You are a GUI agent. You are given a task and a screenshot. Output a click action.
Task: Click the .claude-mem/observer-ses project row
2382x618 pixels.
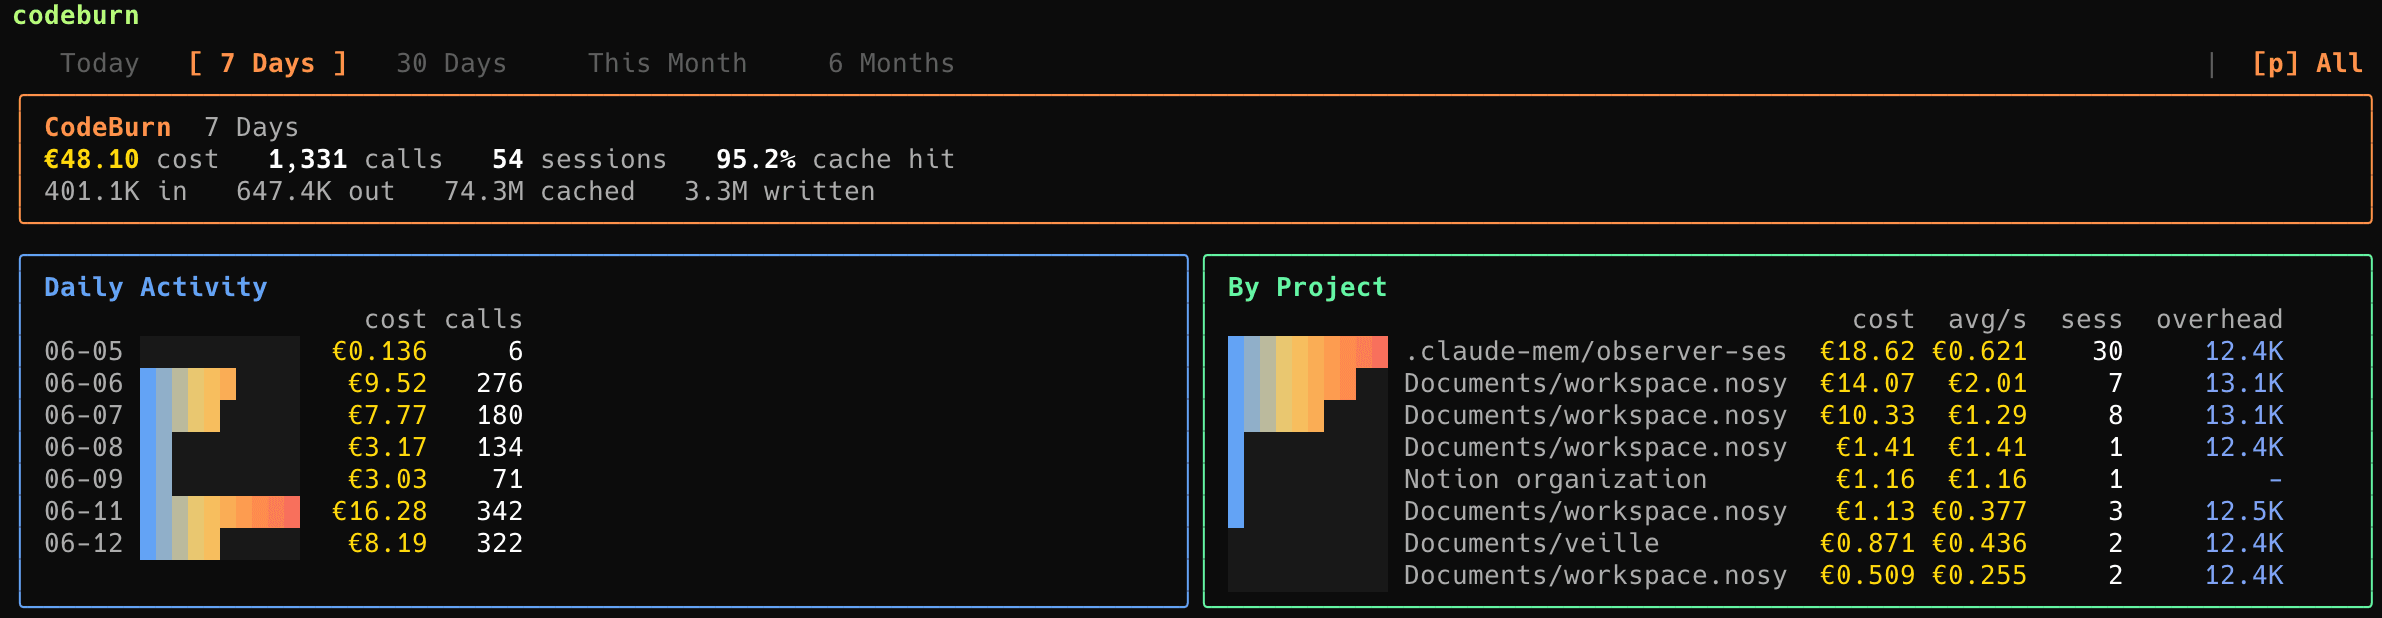[1756, 351]
